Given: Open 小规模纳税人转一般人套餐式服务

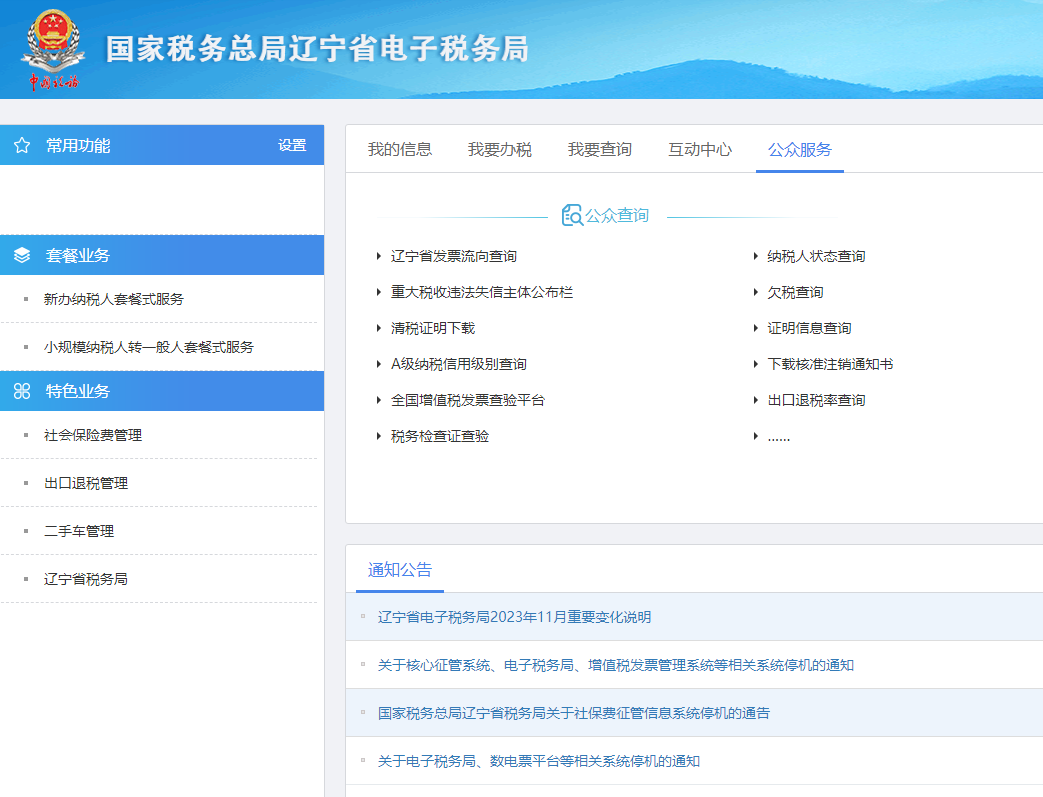Looking at the screenshot, I should pos(149,347).
